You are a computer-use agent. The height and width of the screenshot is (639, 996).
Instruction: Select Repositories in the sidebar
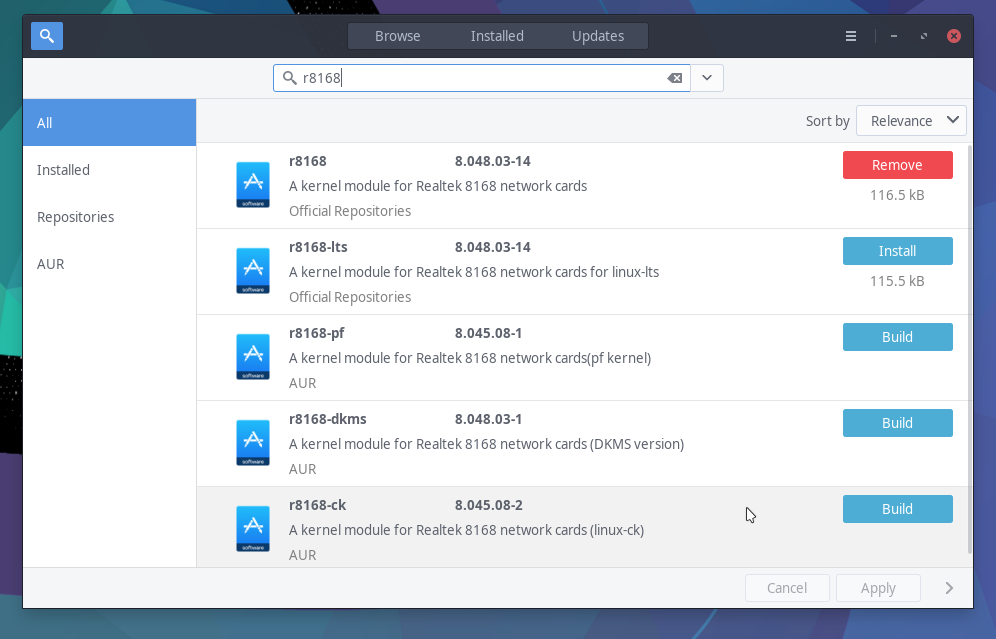click(x=75, y=217)
